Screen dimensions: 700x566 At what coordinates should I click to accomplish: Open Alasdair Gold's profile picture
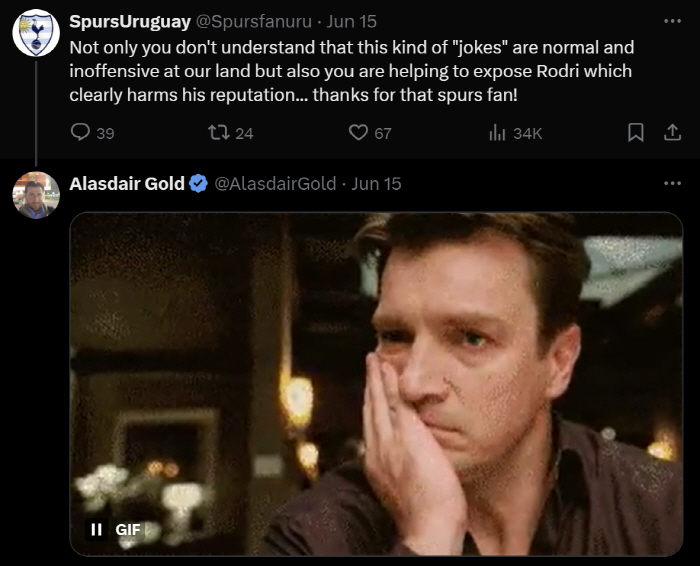[36, 195]
